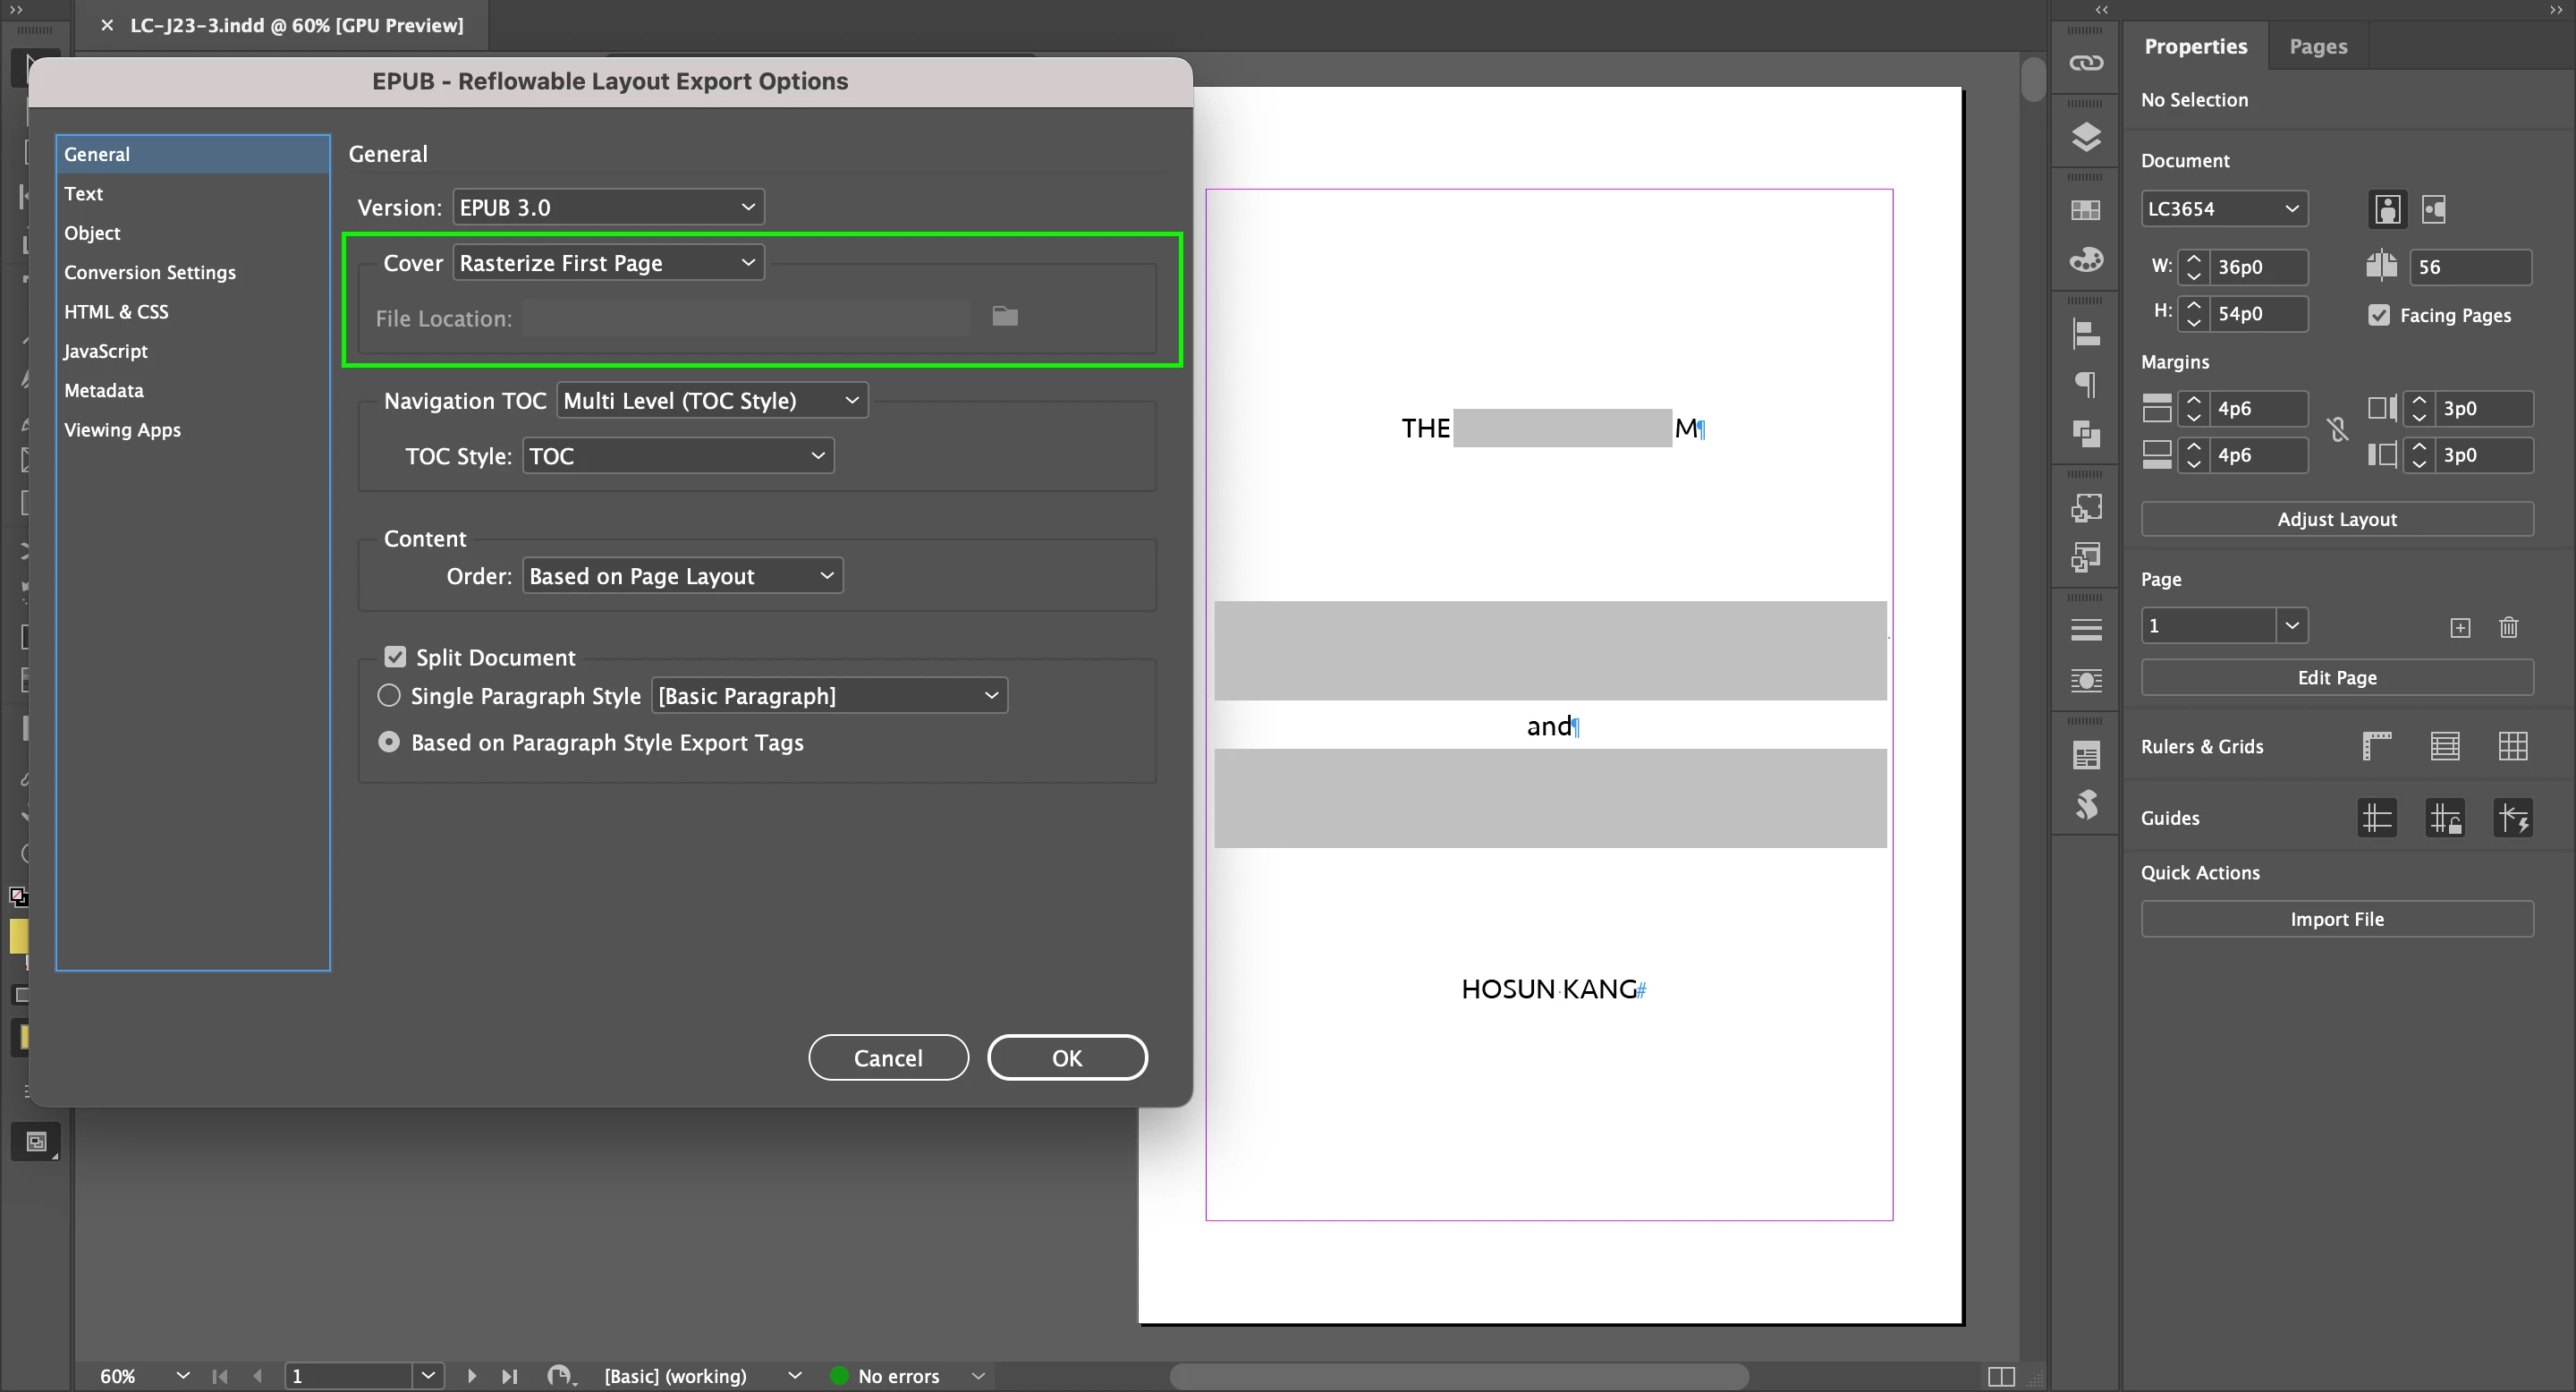Screen dimensions: 2576x1392
Task: Click the cover file location folder icon
Action: (1004, 317)
